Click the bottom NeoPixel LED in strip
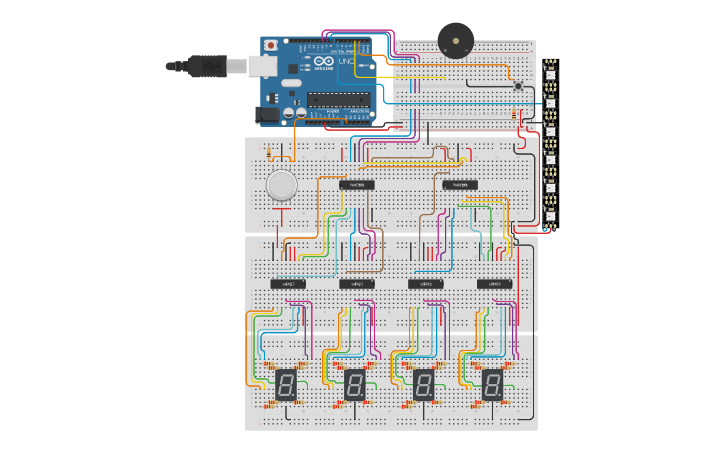The image size is (725, 453). tap(550, 214)
